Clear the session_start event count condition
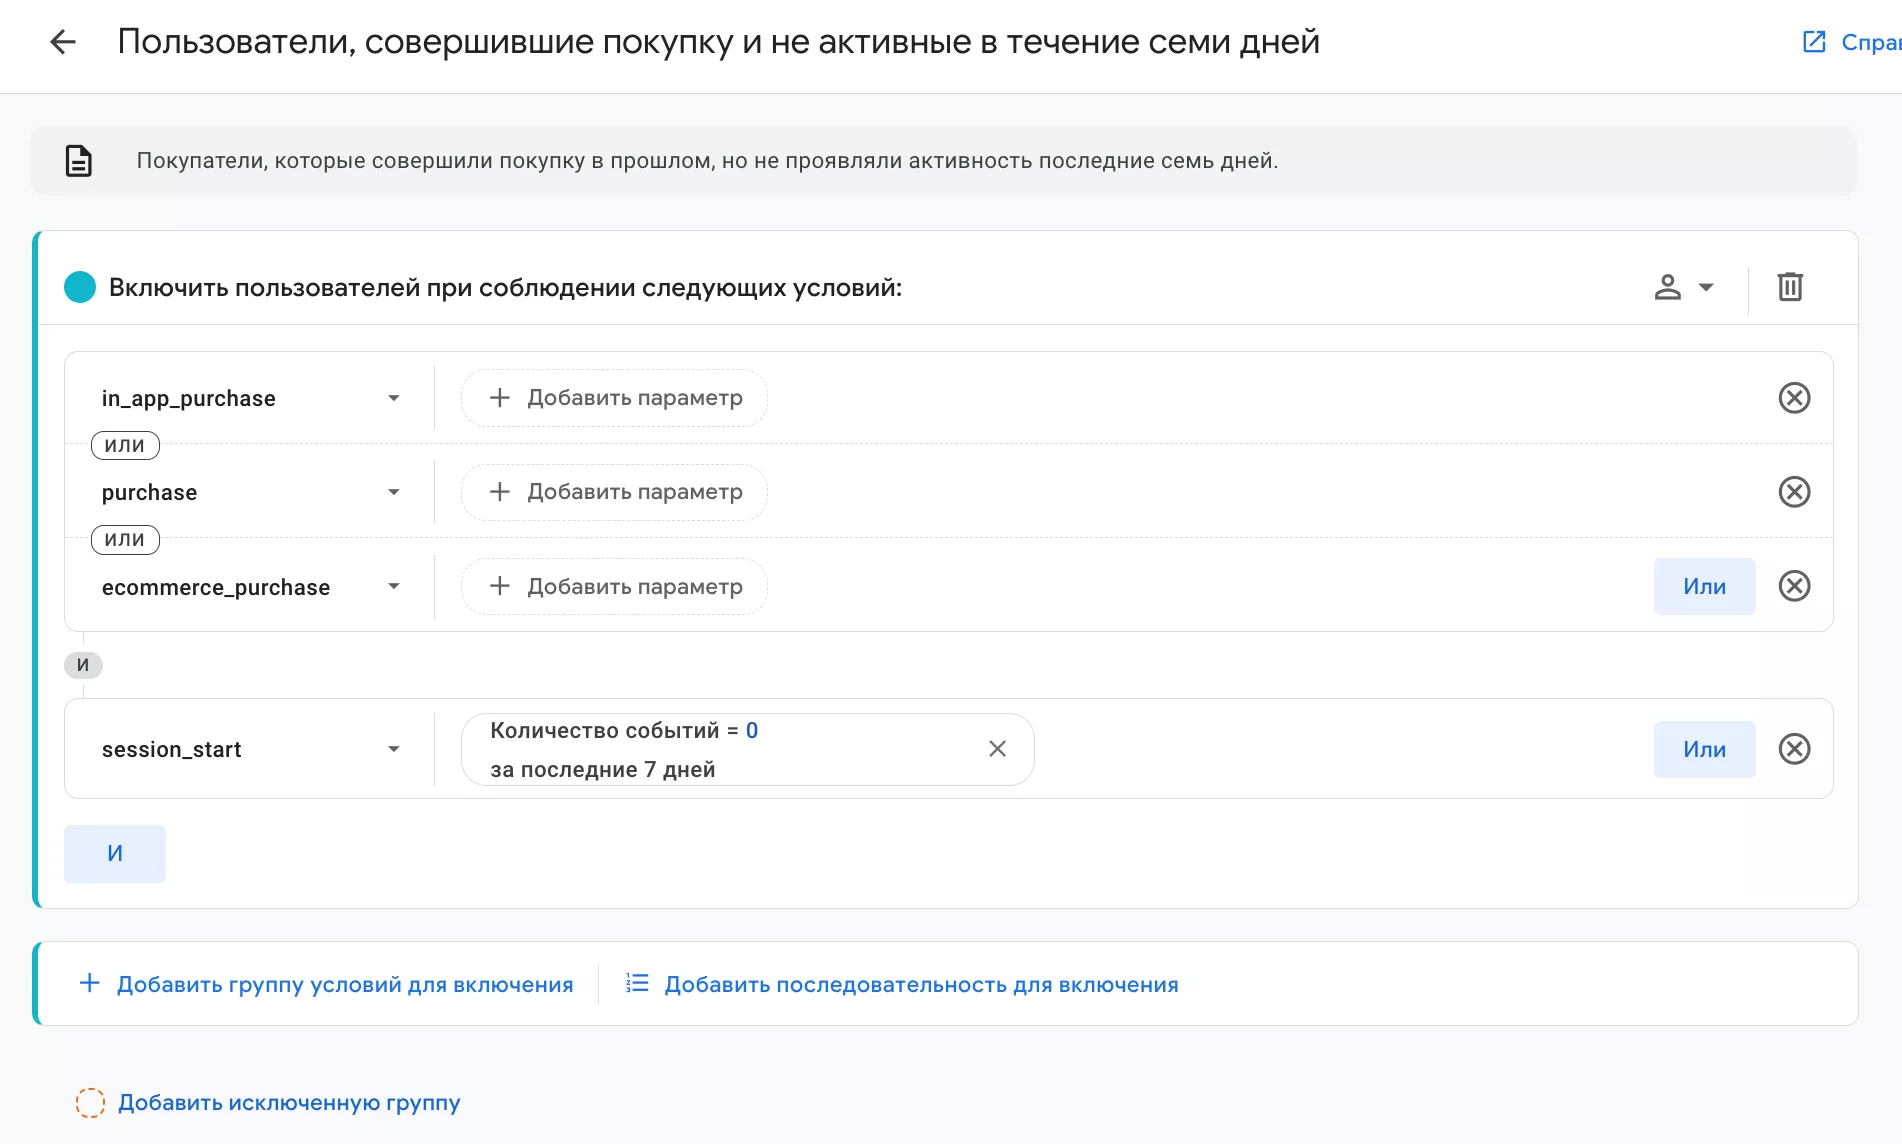The width and height of the screenshot is (1902, 1144). point(997,748)
